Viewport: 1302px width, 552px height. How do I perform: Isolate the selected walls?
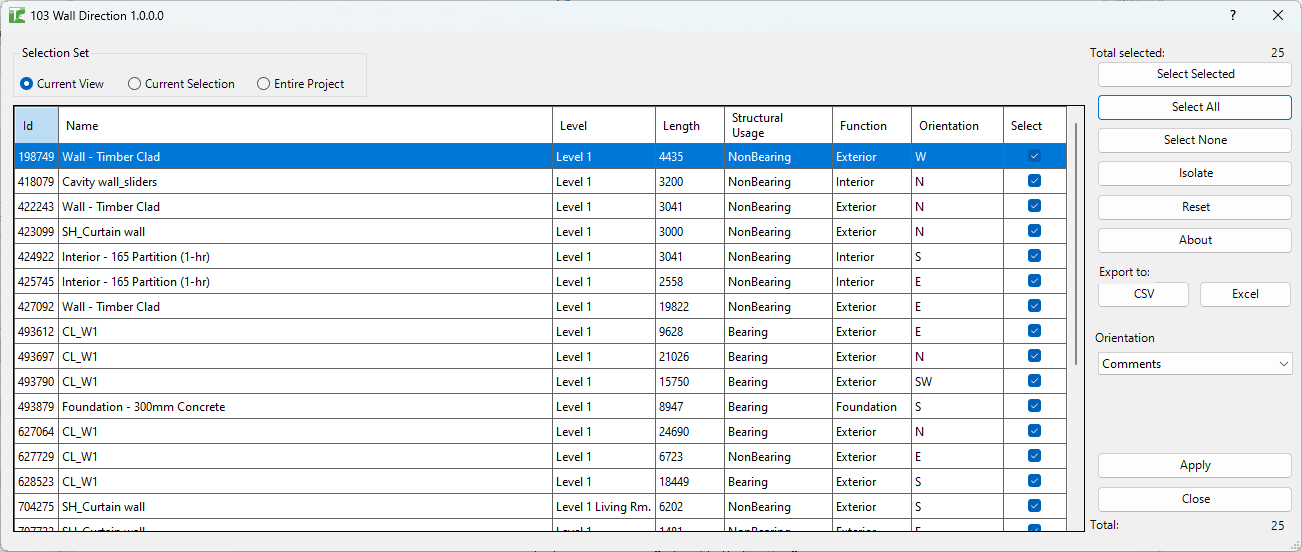click(1195, 173)
